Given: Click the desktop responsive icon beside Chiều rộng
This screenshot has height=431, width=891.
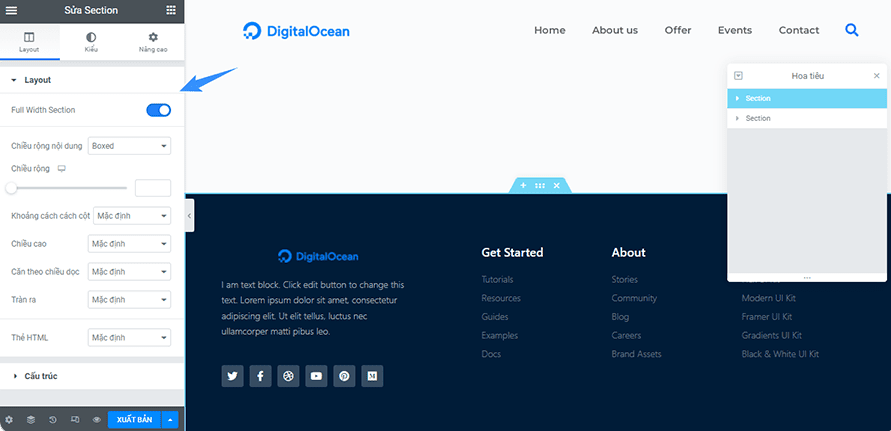Looking at the screenshot, I should pos(62,169).
